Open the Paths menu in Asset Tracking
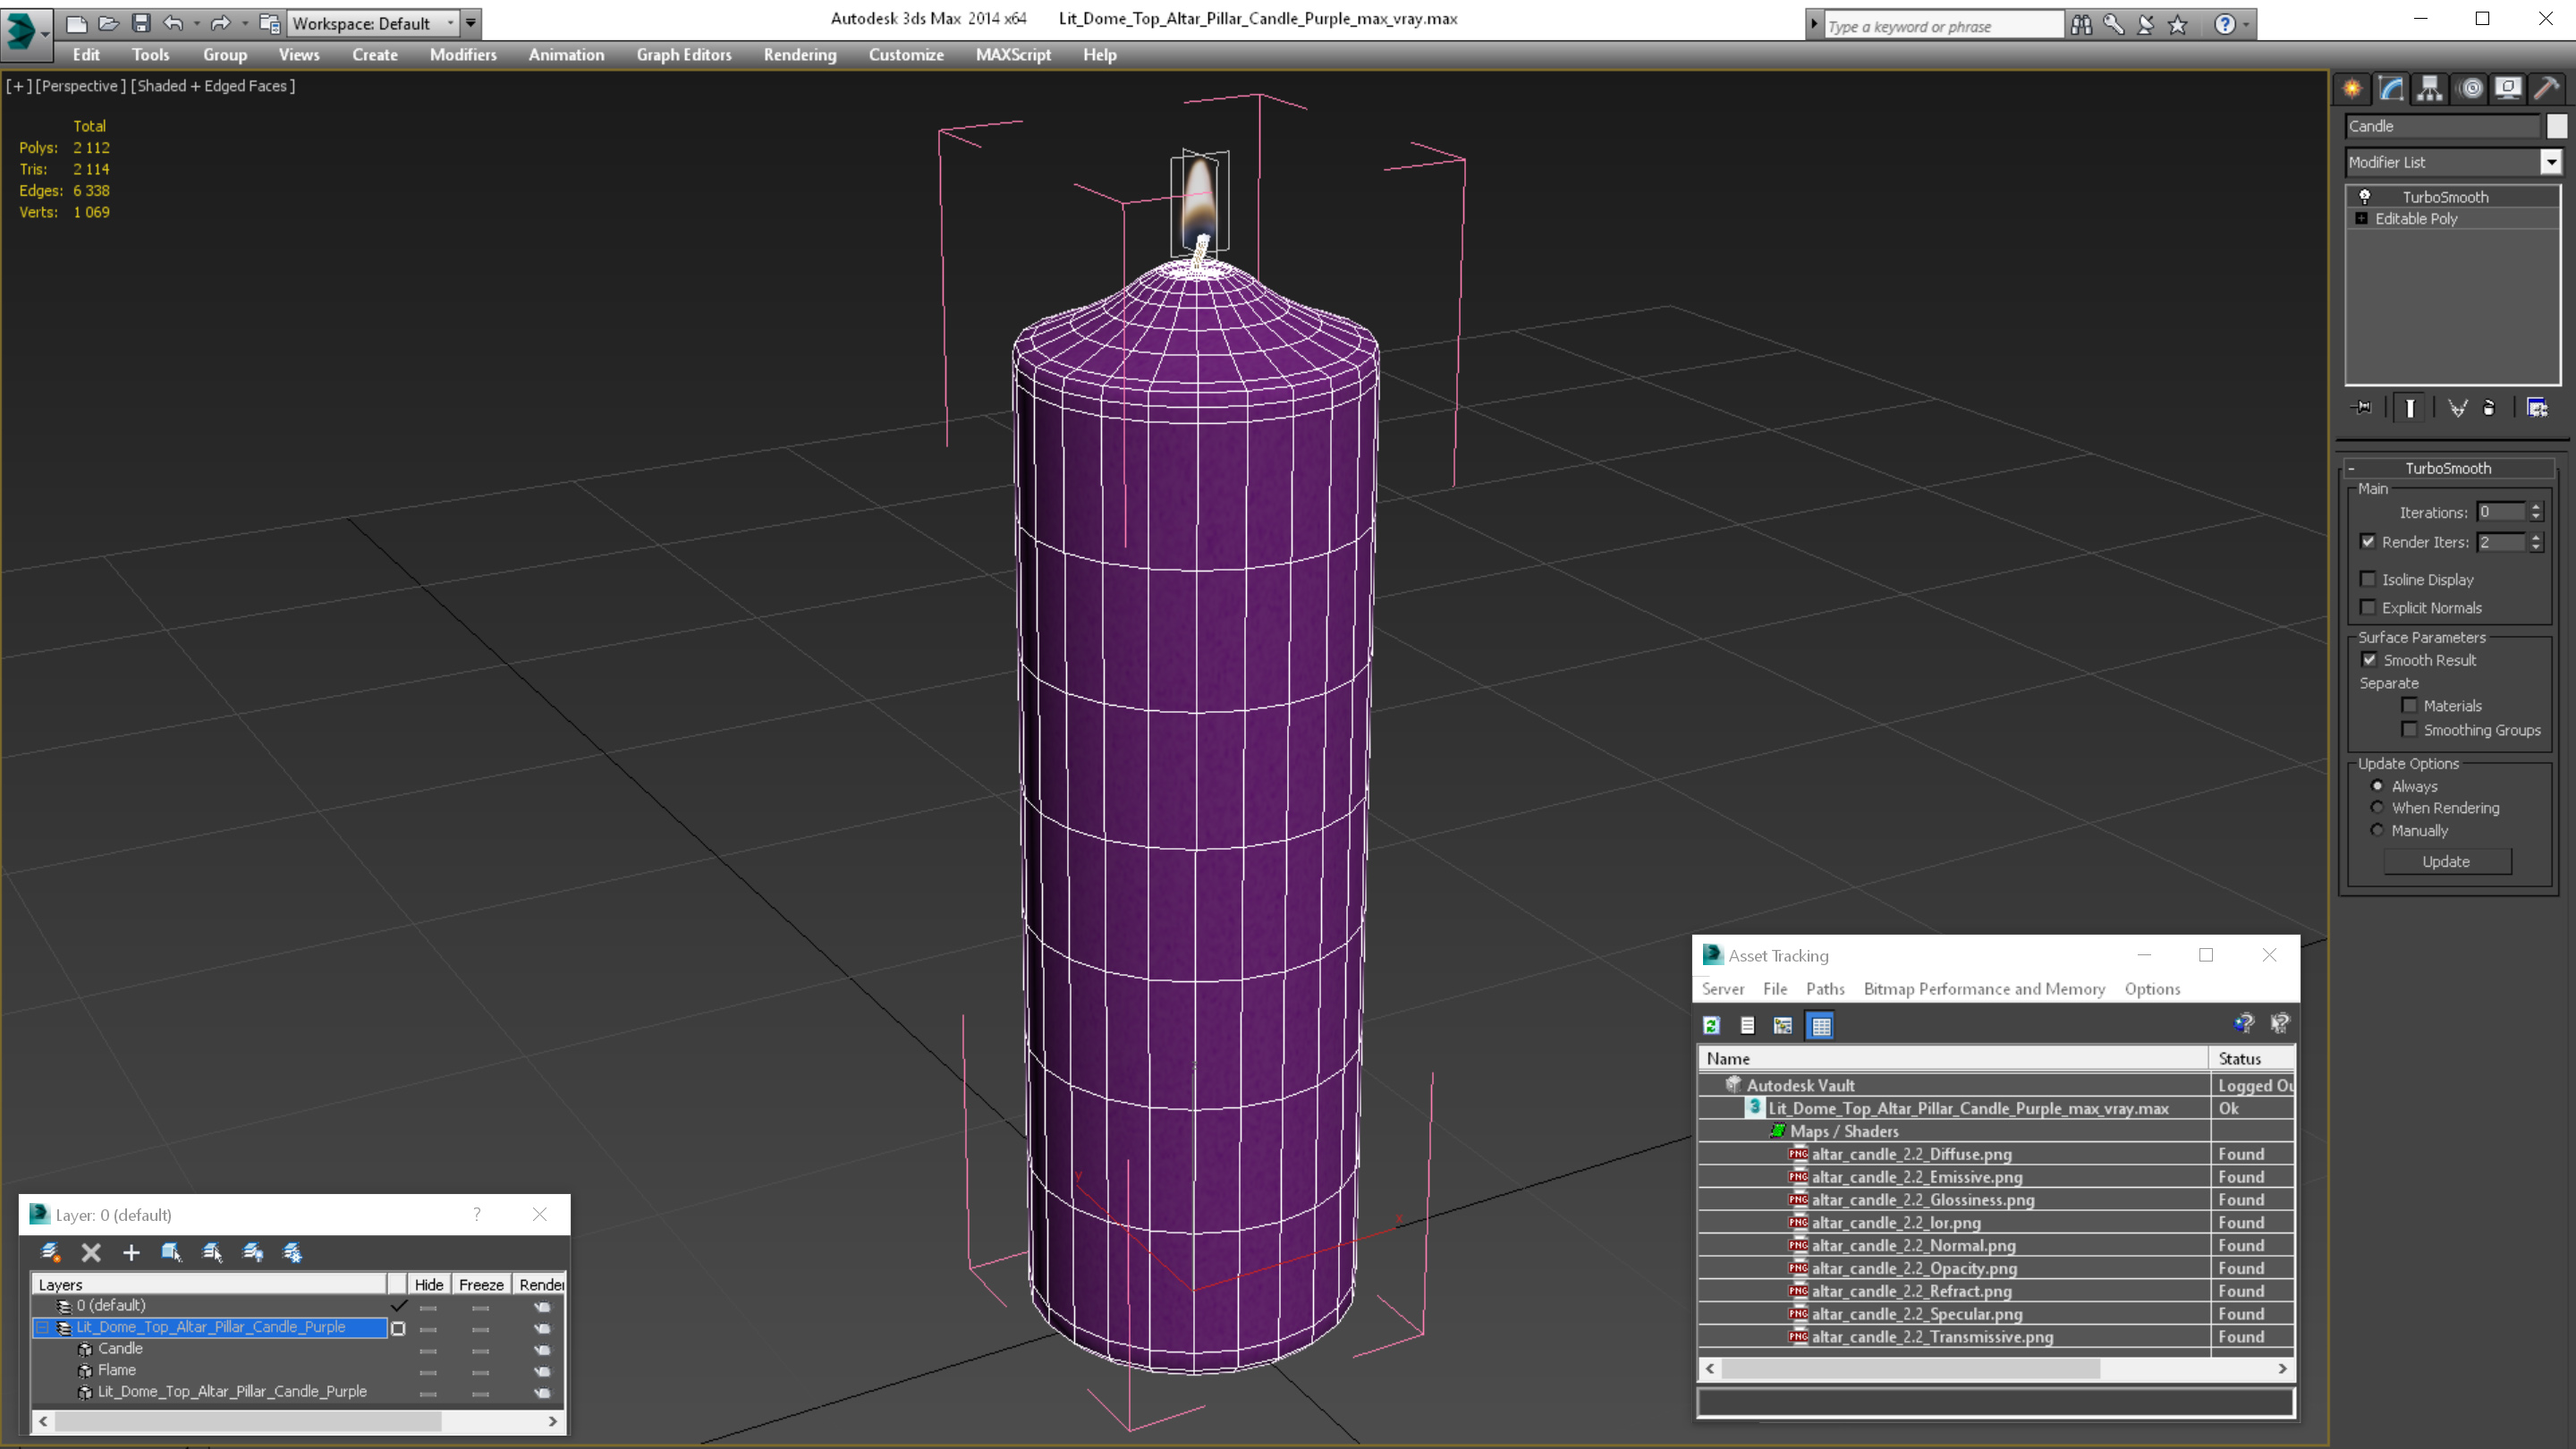The height and width of the screenshot is (1449, 2576). tap(1824, 989)
